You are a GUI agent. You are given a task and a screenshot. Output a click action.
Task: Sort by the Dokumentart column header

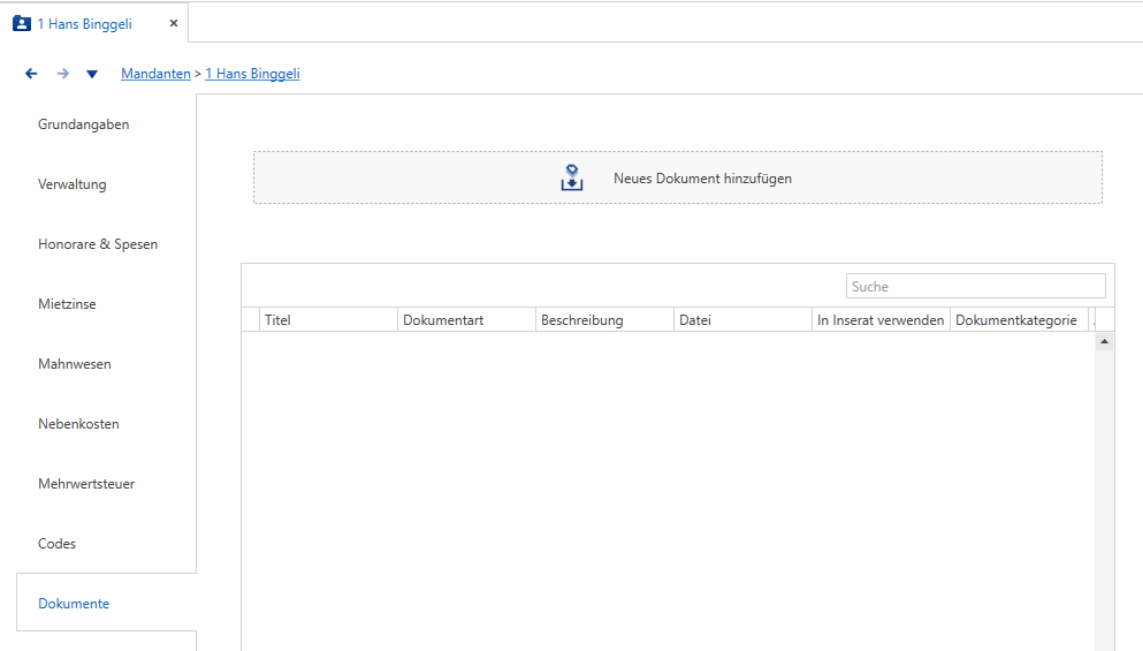(467, 320)
